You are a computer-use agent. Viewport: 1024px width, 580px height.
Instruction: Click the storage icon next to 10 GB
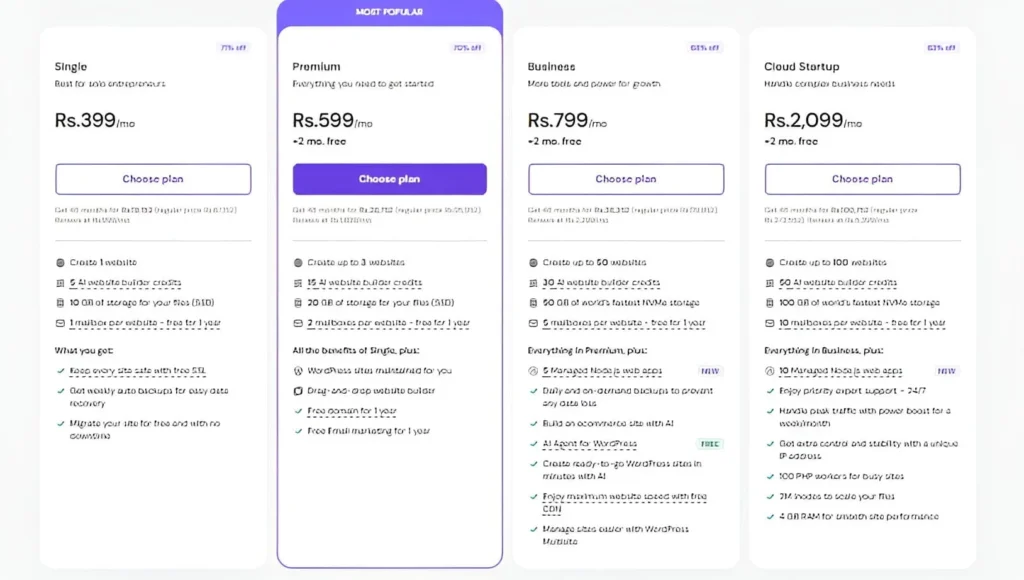[60, 302]
